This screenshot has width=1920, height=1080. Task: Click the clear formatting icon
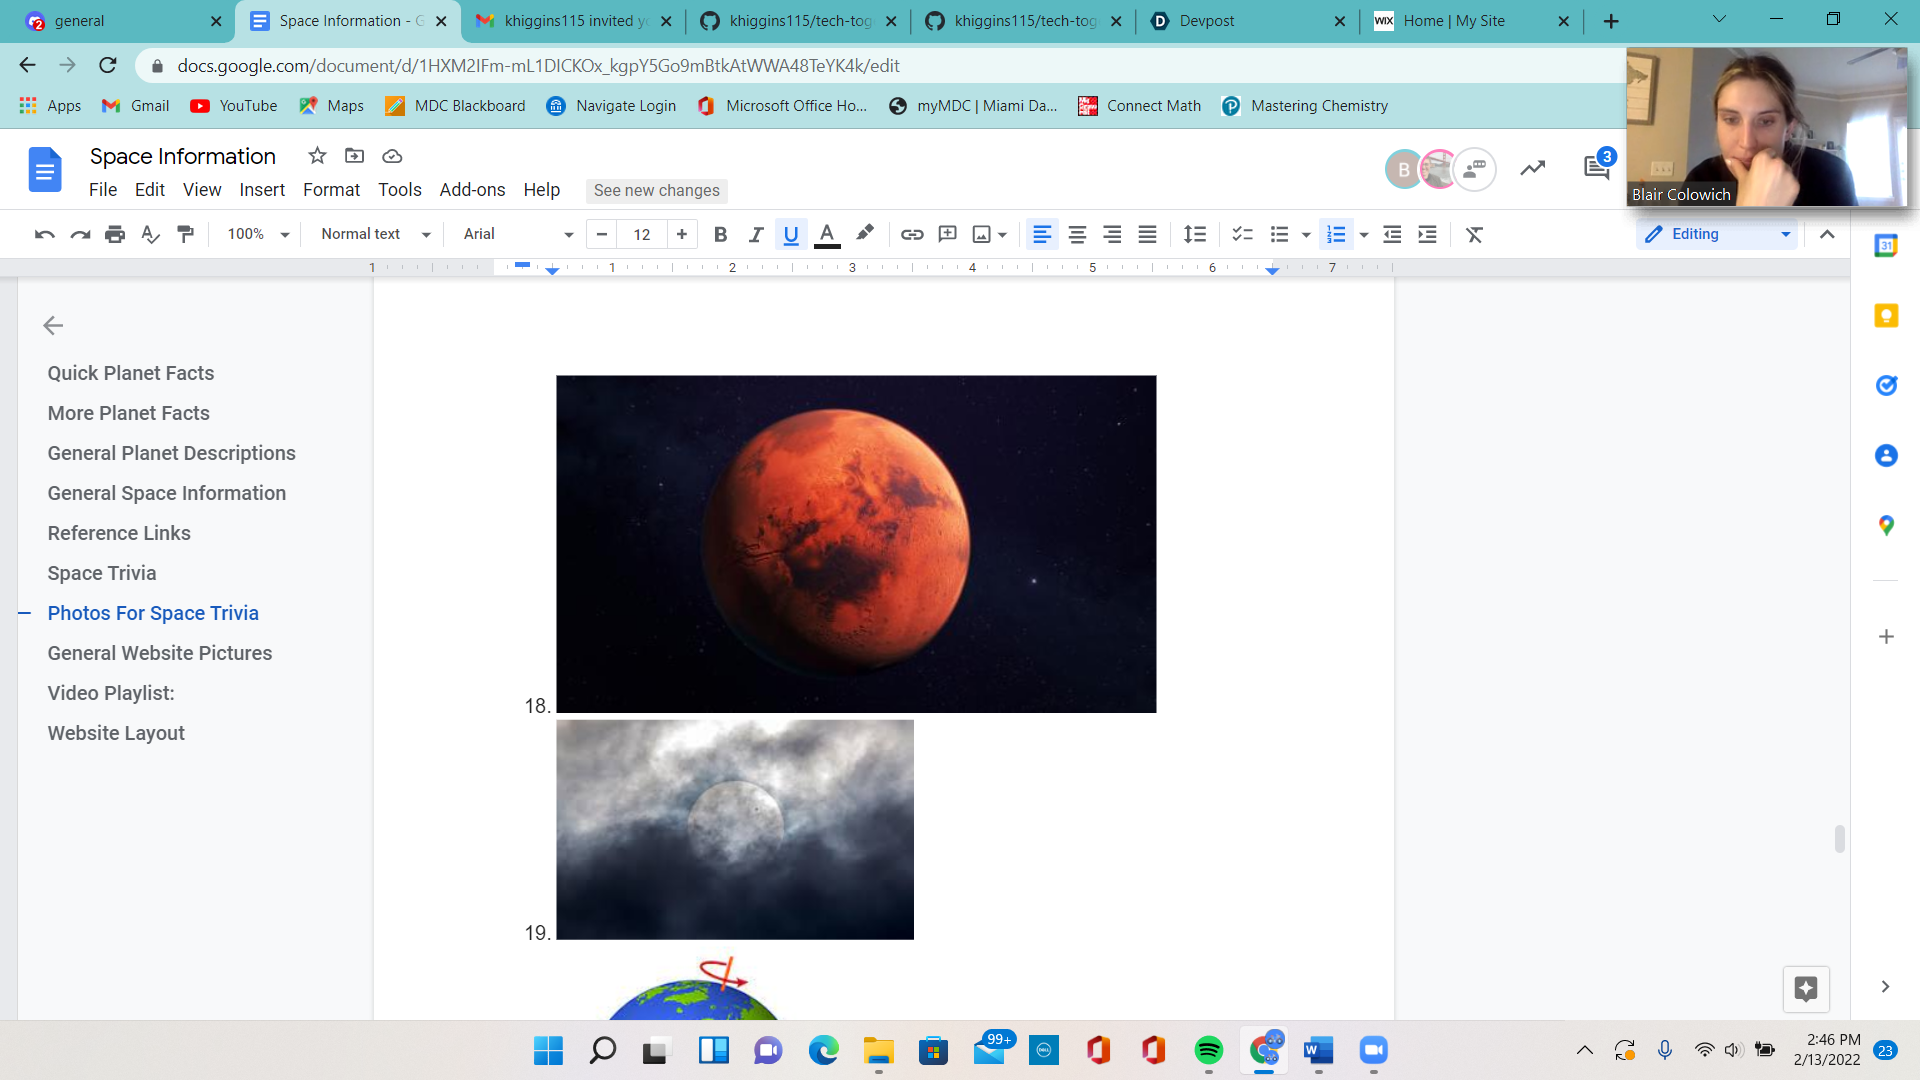[x=1474, y=234]
